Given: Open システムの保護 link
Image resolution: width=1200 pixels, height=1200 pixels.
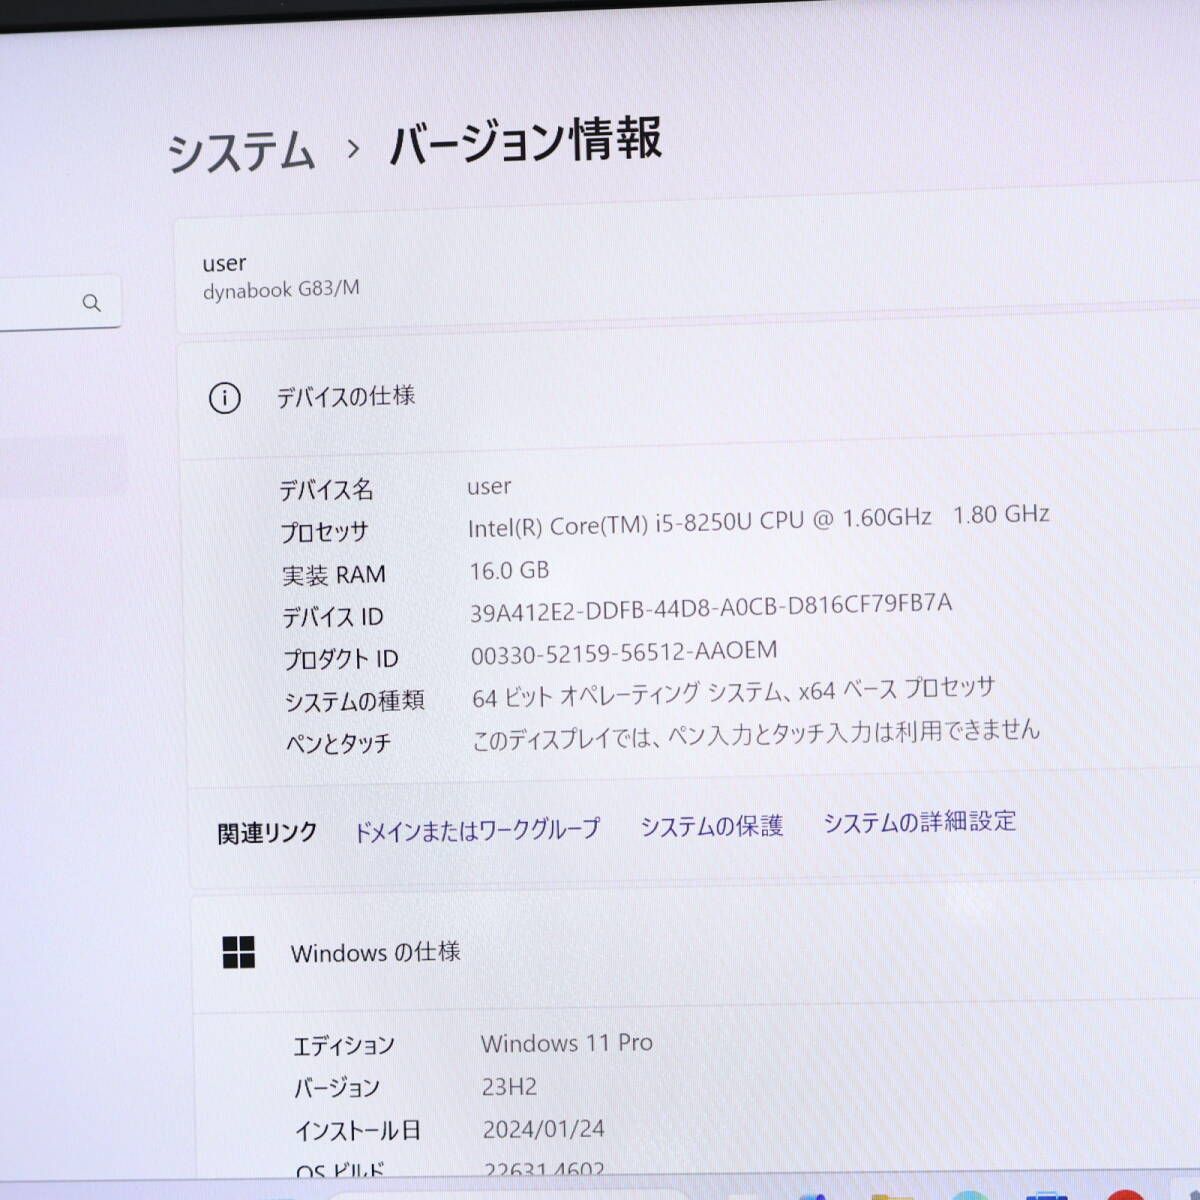Looking at the screenshot, I should (711, 826).
